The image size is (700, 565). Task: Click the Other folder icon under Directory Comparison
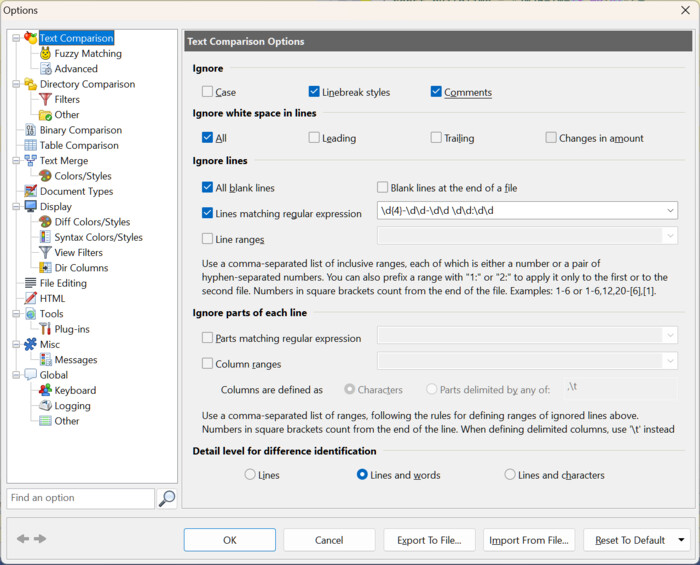tap(45, 115)
